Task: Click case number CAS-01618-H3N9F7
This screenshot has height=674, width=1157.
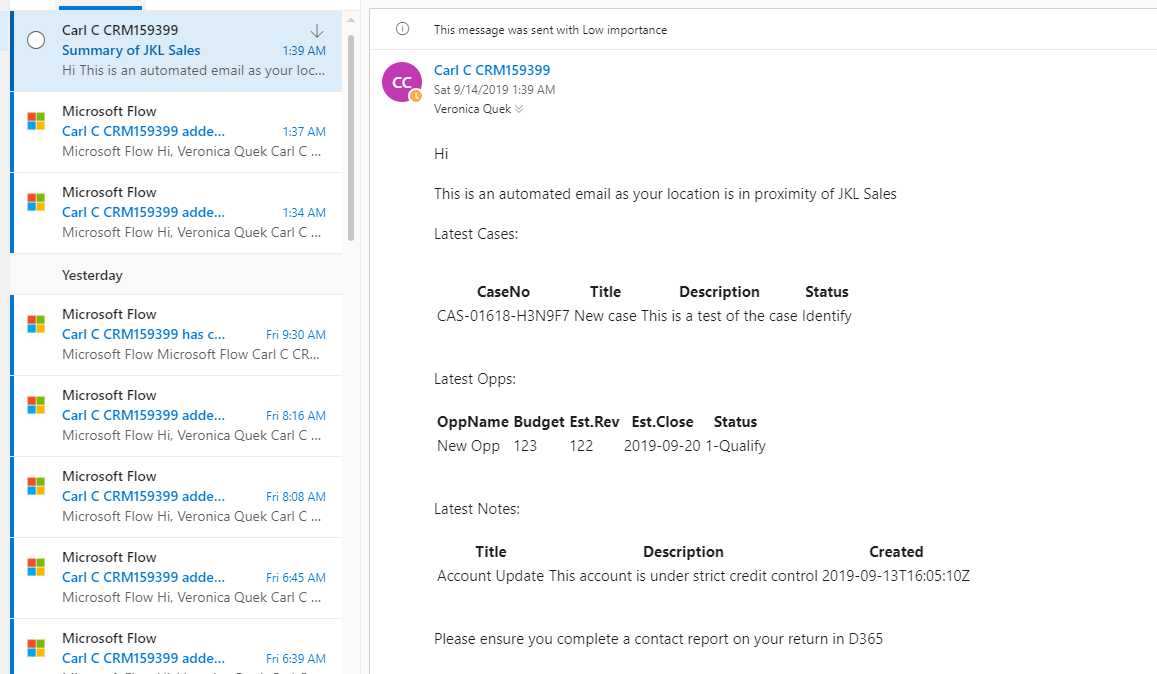Action: click(x=503, y=316)
